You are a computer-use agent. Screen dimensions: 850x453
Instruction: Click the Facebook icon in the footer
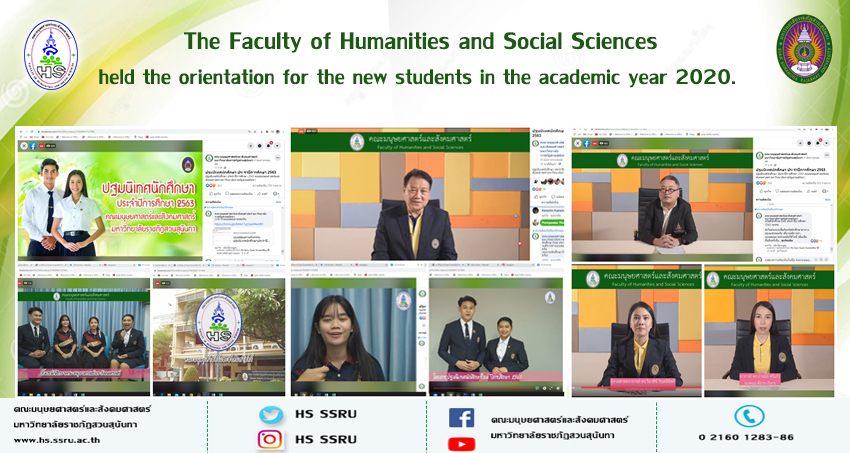tap(461, 417)
